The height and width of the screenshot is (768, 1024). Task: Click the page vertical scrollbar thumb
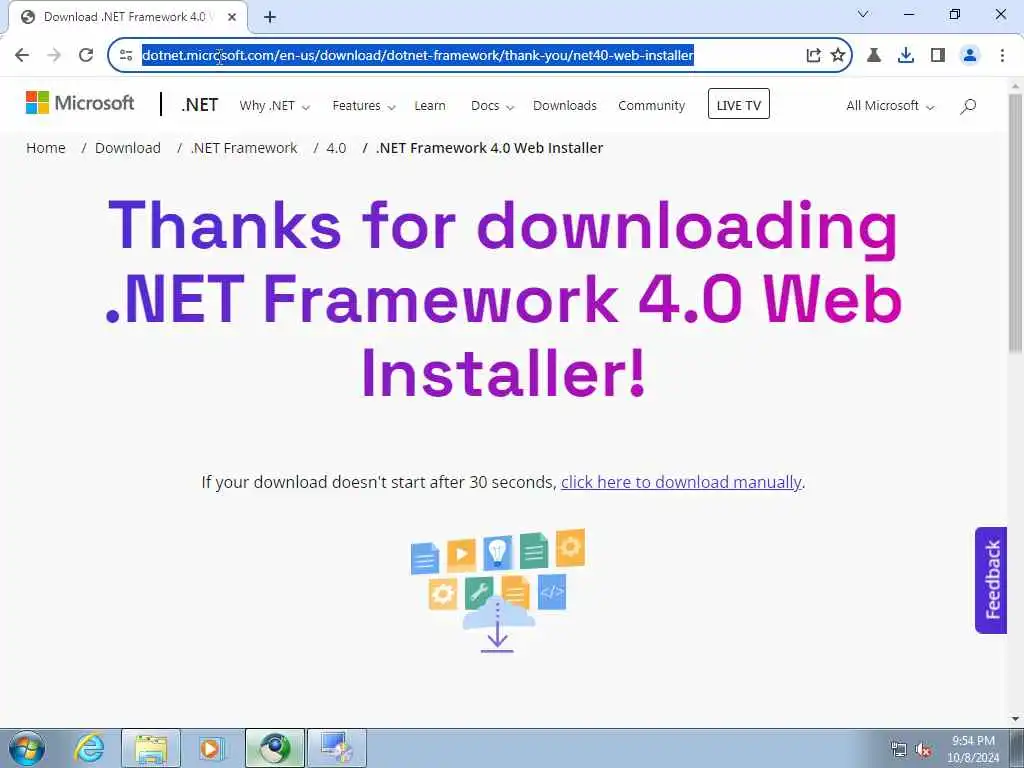[1016, 224]
